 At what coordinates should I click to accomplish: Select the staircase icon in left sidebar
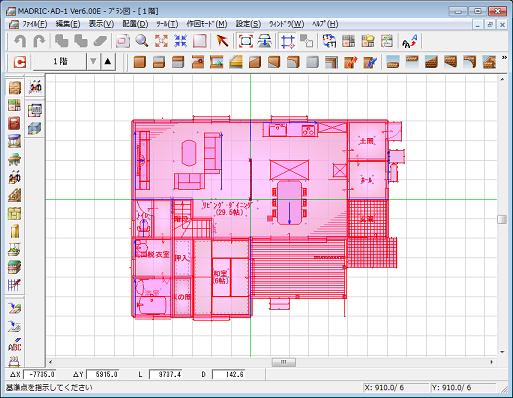coord(14,195)
